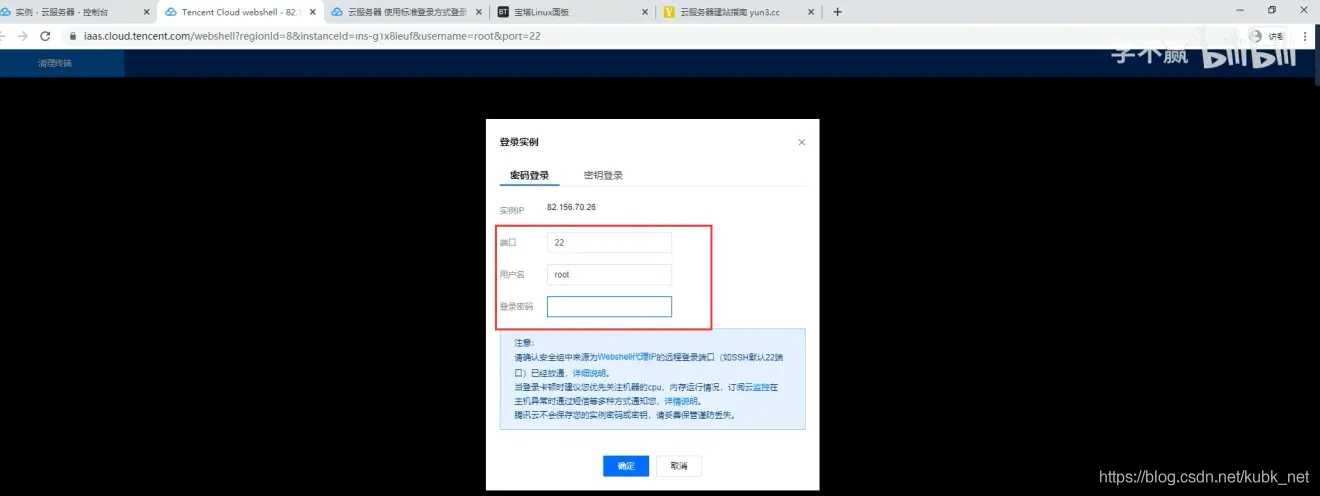The height and width of the screenshot is (496, 1320).
Task: Open a new browser tab
Action: coord(837,12)
